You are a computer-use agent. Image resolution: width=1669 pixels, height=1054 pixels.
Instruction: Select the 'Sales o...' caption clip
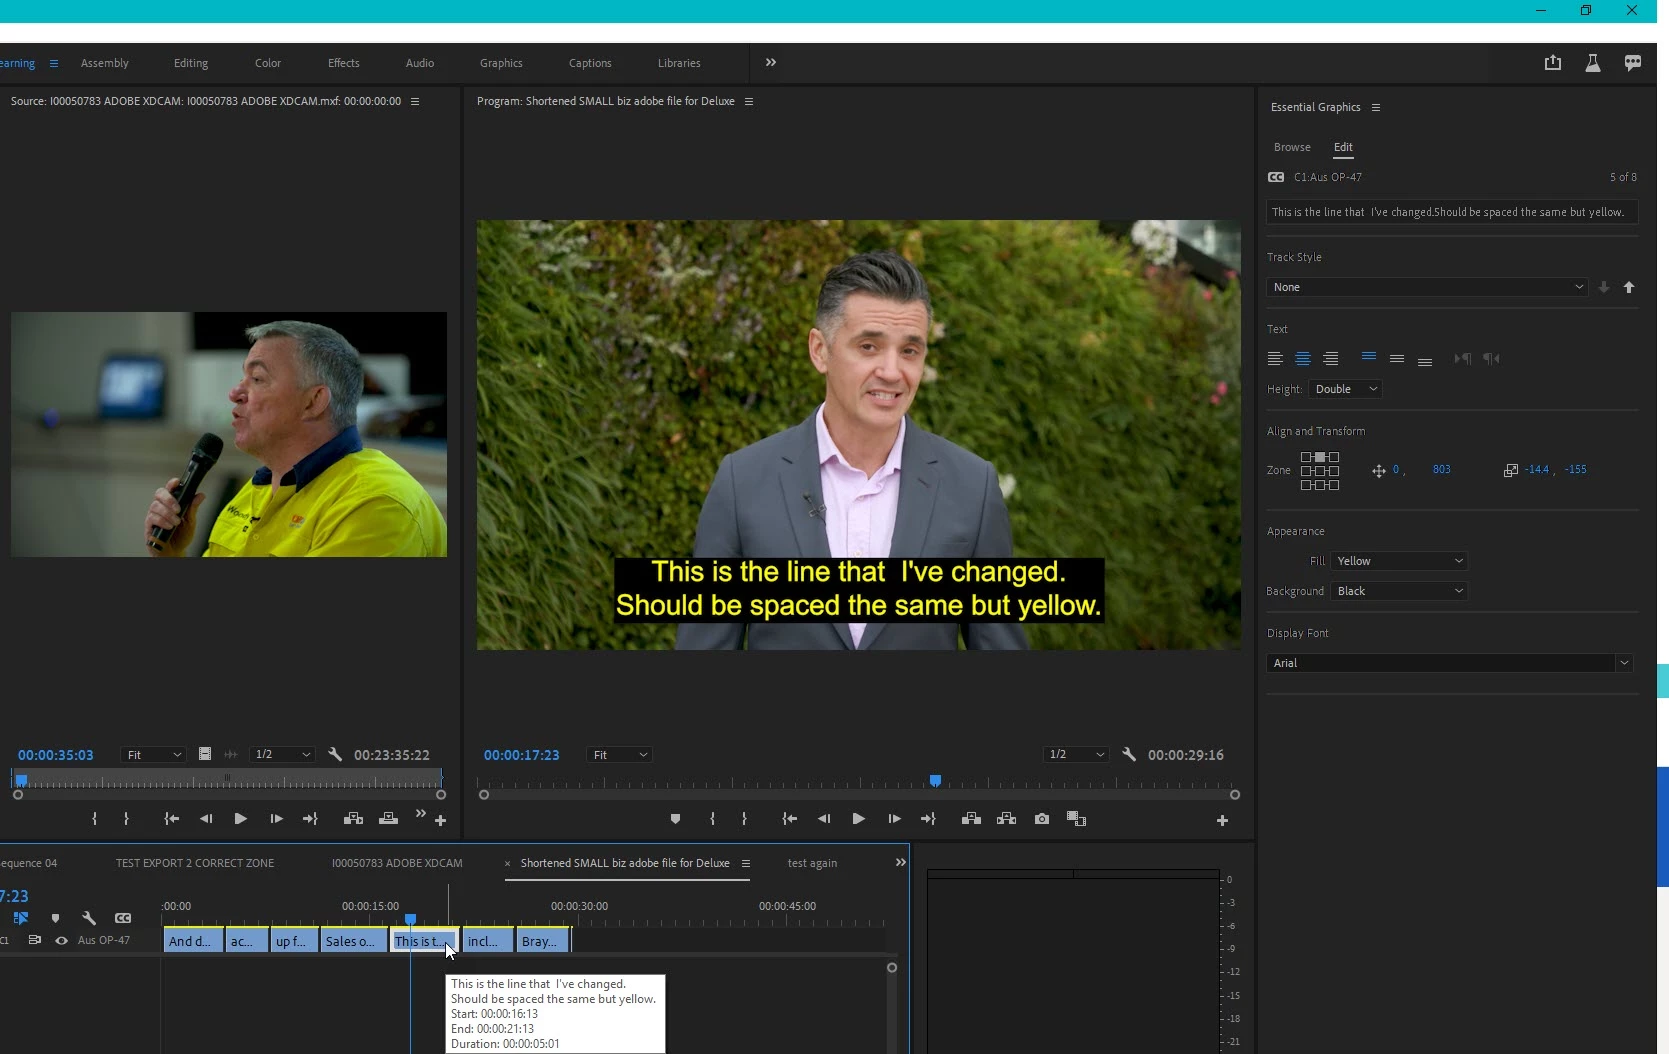pyautogui.click(x=352, y=941)
